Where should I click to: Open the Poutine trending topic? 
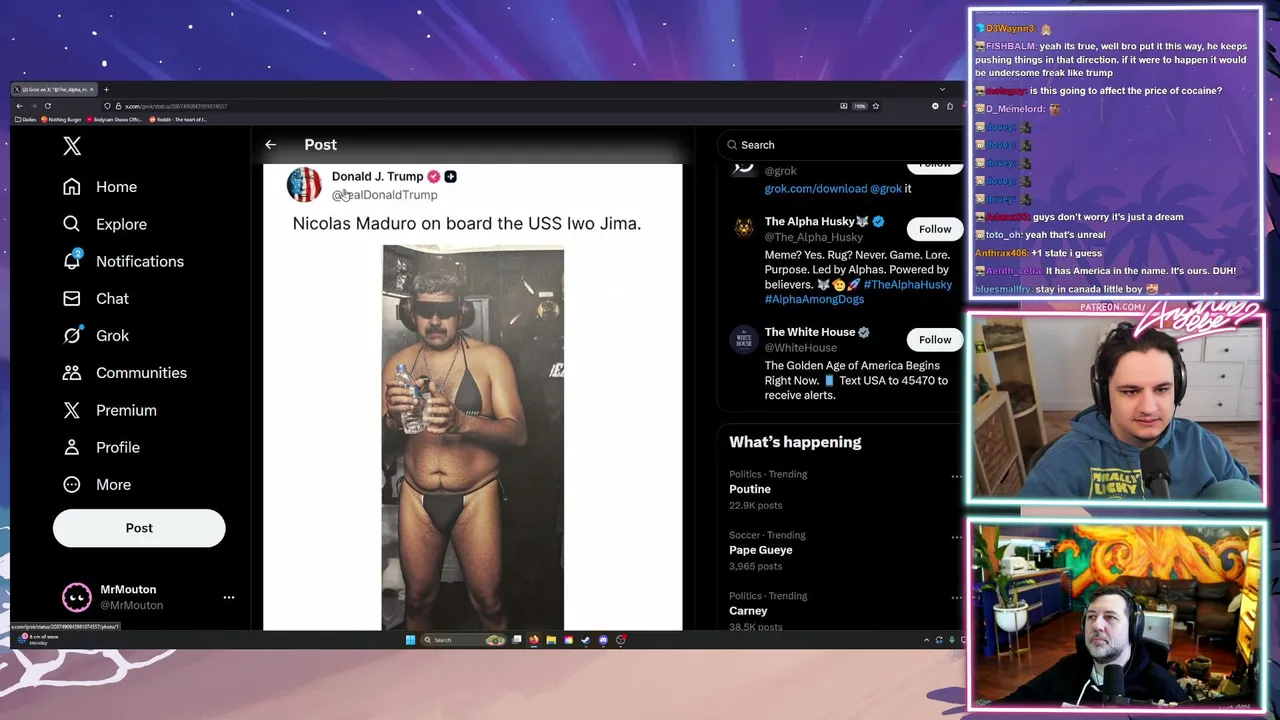(750, 489)
